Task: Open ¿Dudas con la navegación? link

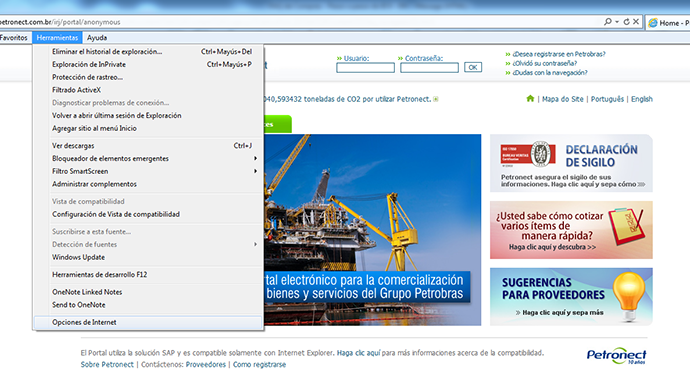Action: [x=550, y=73]
